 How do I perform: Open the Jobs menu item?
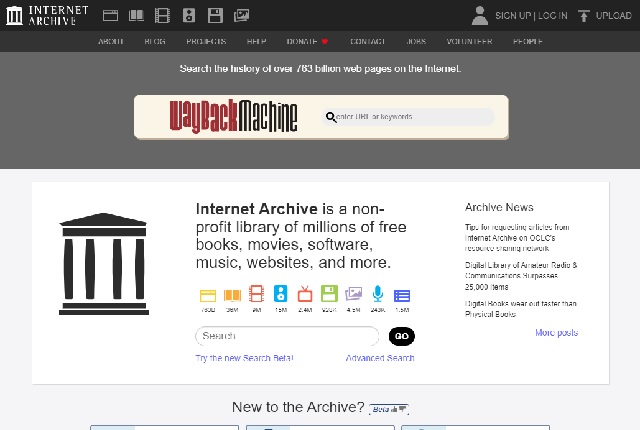[416, 41]
